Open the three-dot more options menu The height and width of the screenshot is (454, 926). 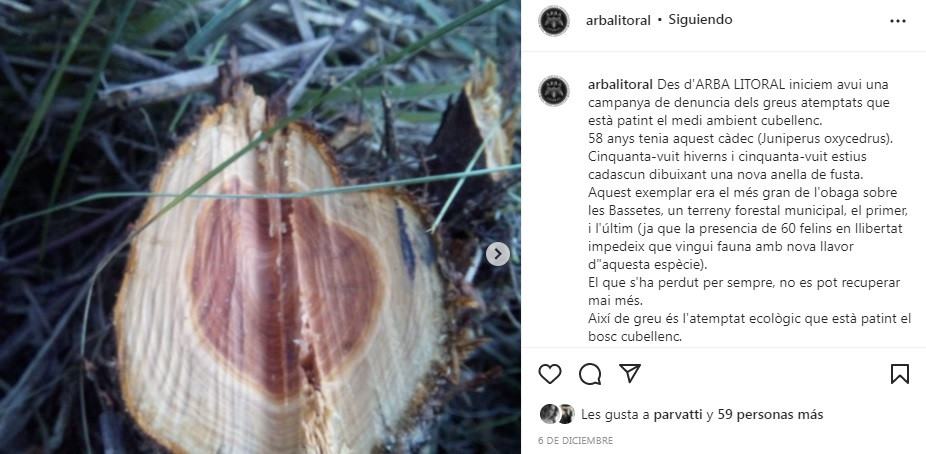click(x=898, y=21)
